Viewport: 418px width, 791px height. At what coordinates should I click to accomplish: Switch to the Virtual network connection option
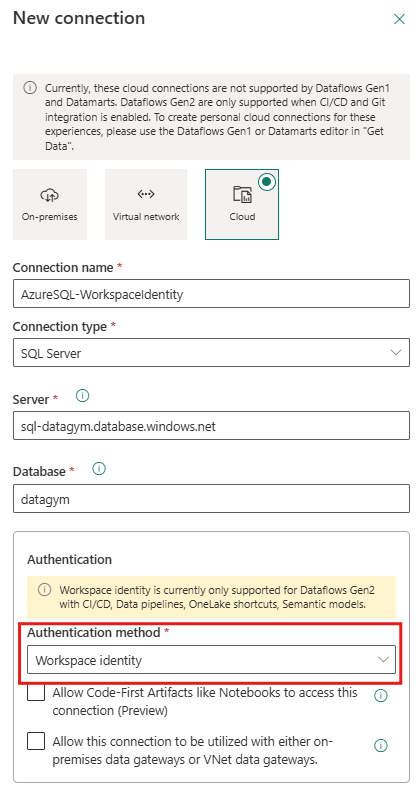click(x=146, y=204)
